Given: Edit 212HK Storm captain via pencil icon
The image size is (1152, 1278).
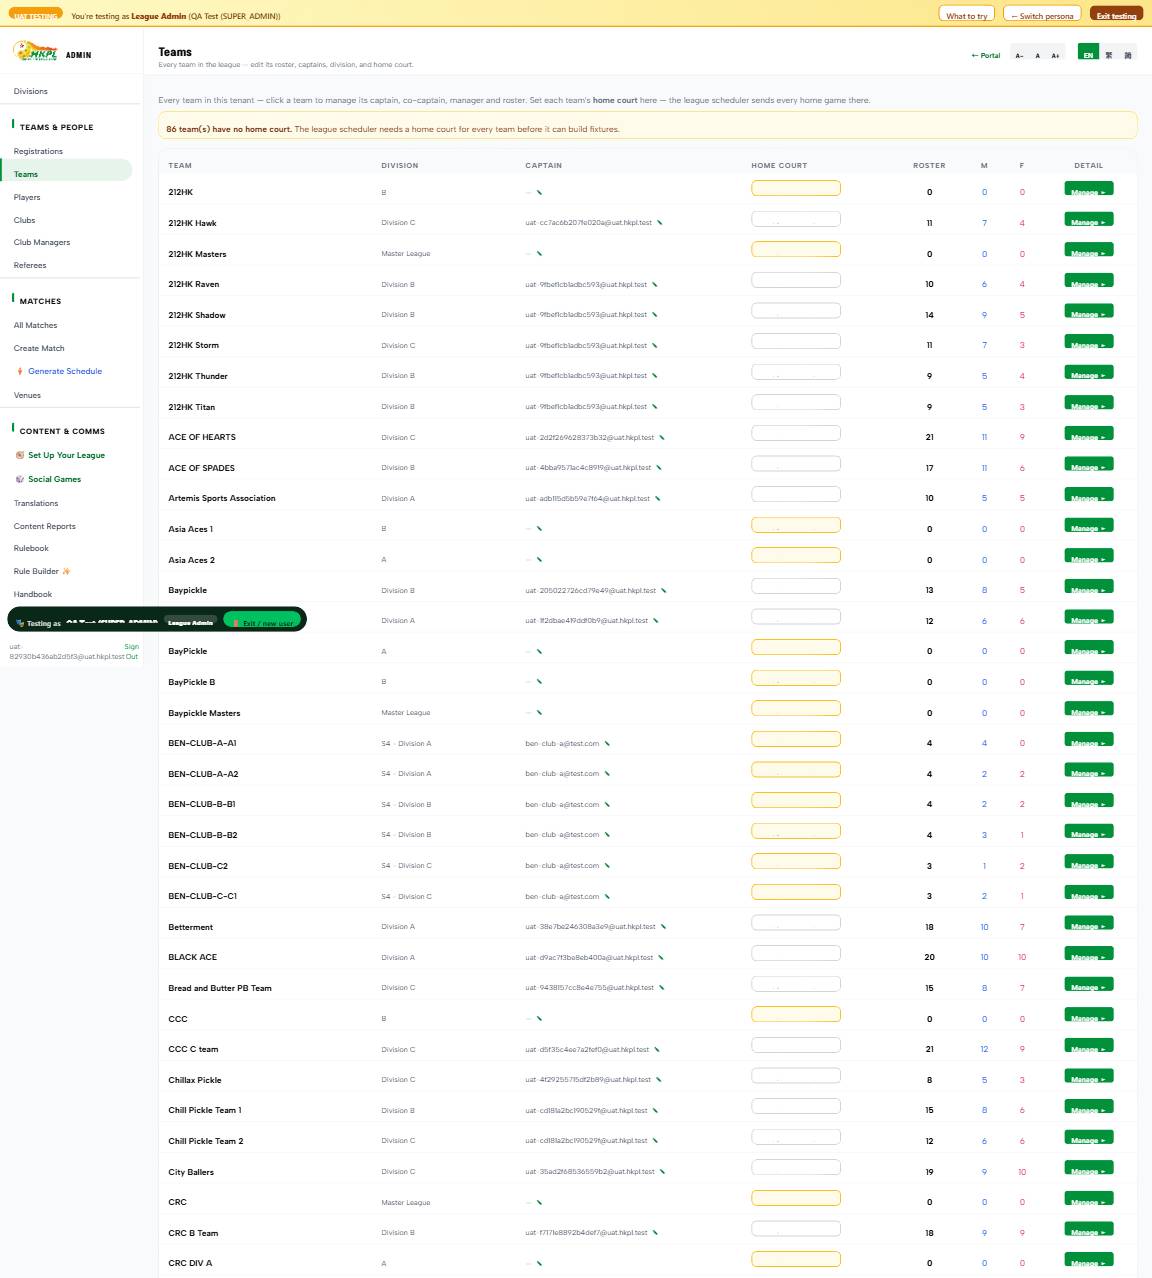Looking at the screenshot, I should tap(655, 346).
